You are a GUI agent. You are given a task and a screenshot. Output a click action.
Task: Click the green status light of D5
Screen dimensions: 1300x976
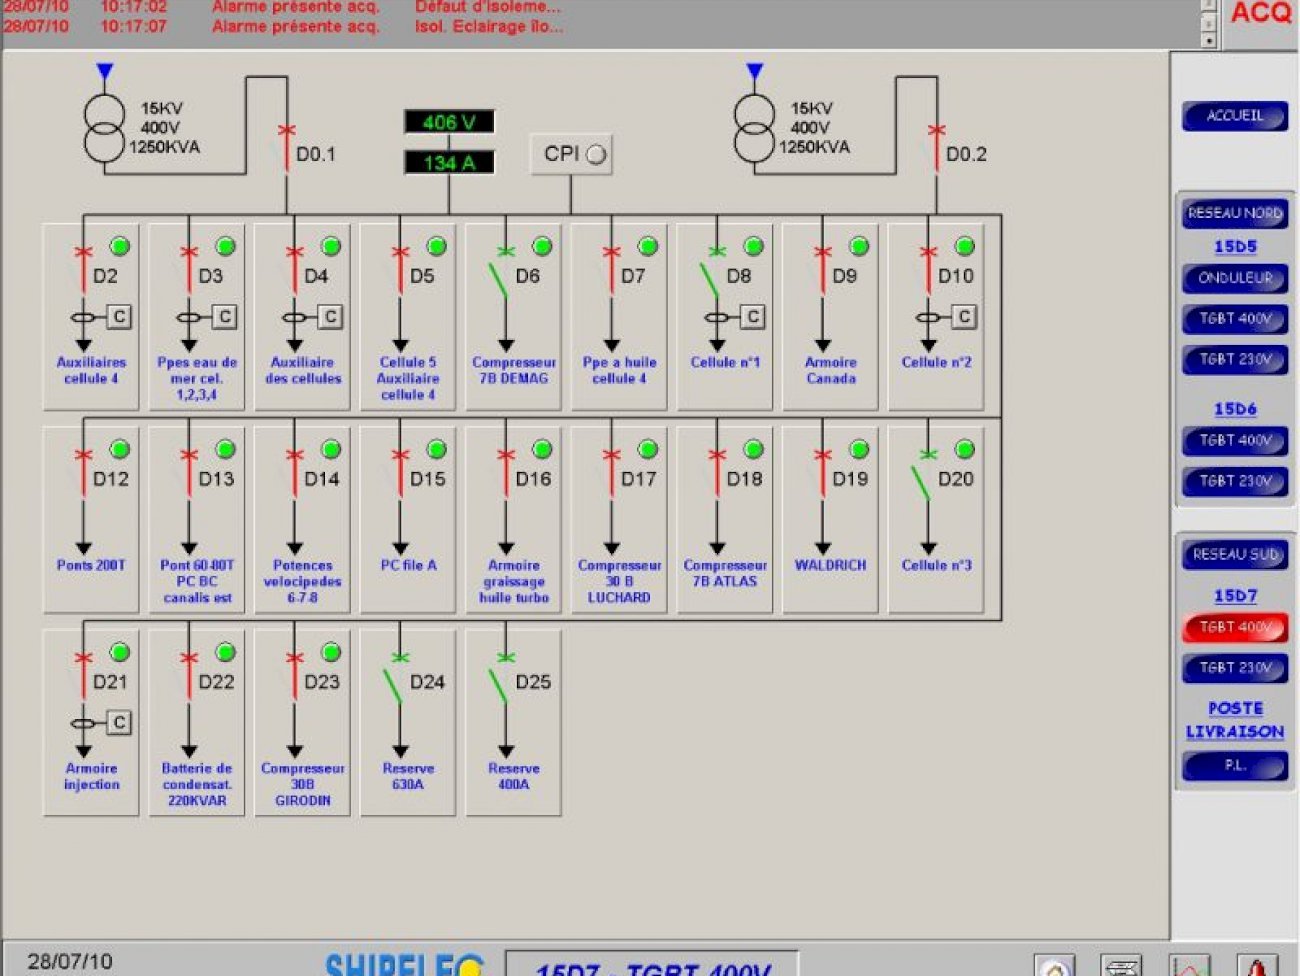tap(436, 246)
